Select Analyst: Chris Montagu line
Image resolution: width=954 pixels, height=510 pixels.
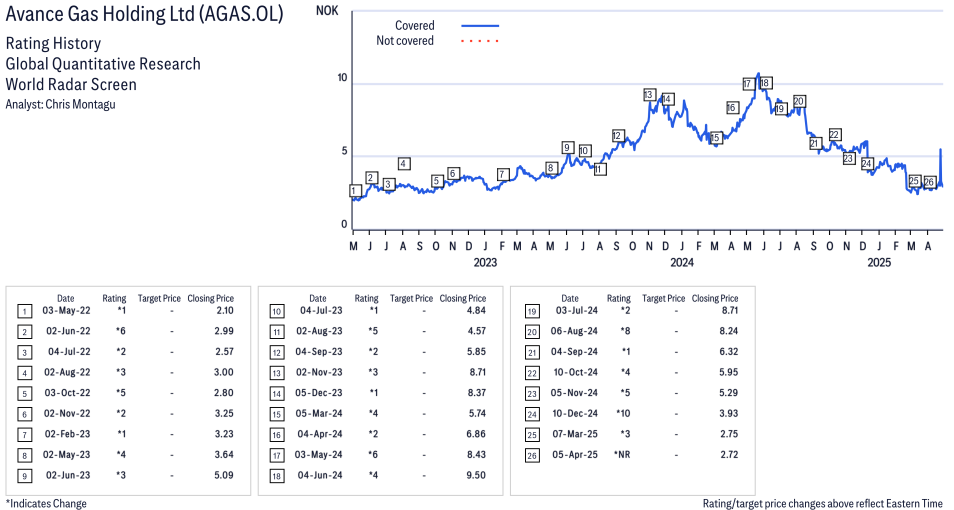60,104
